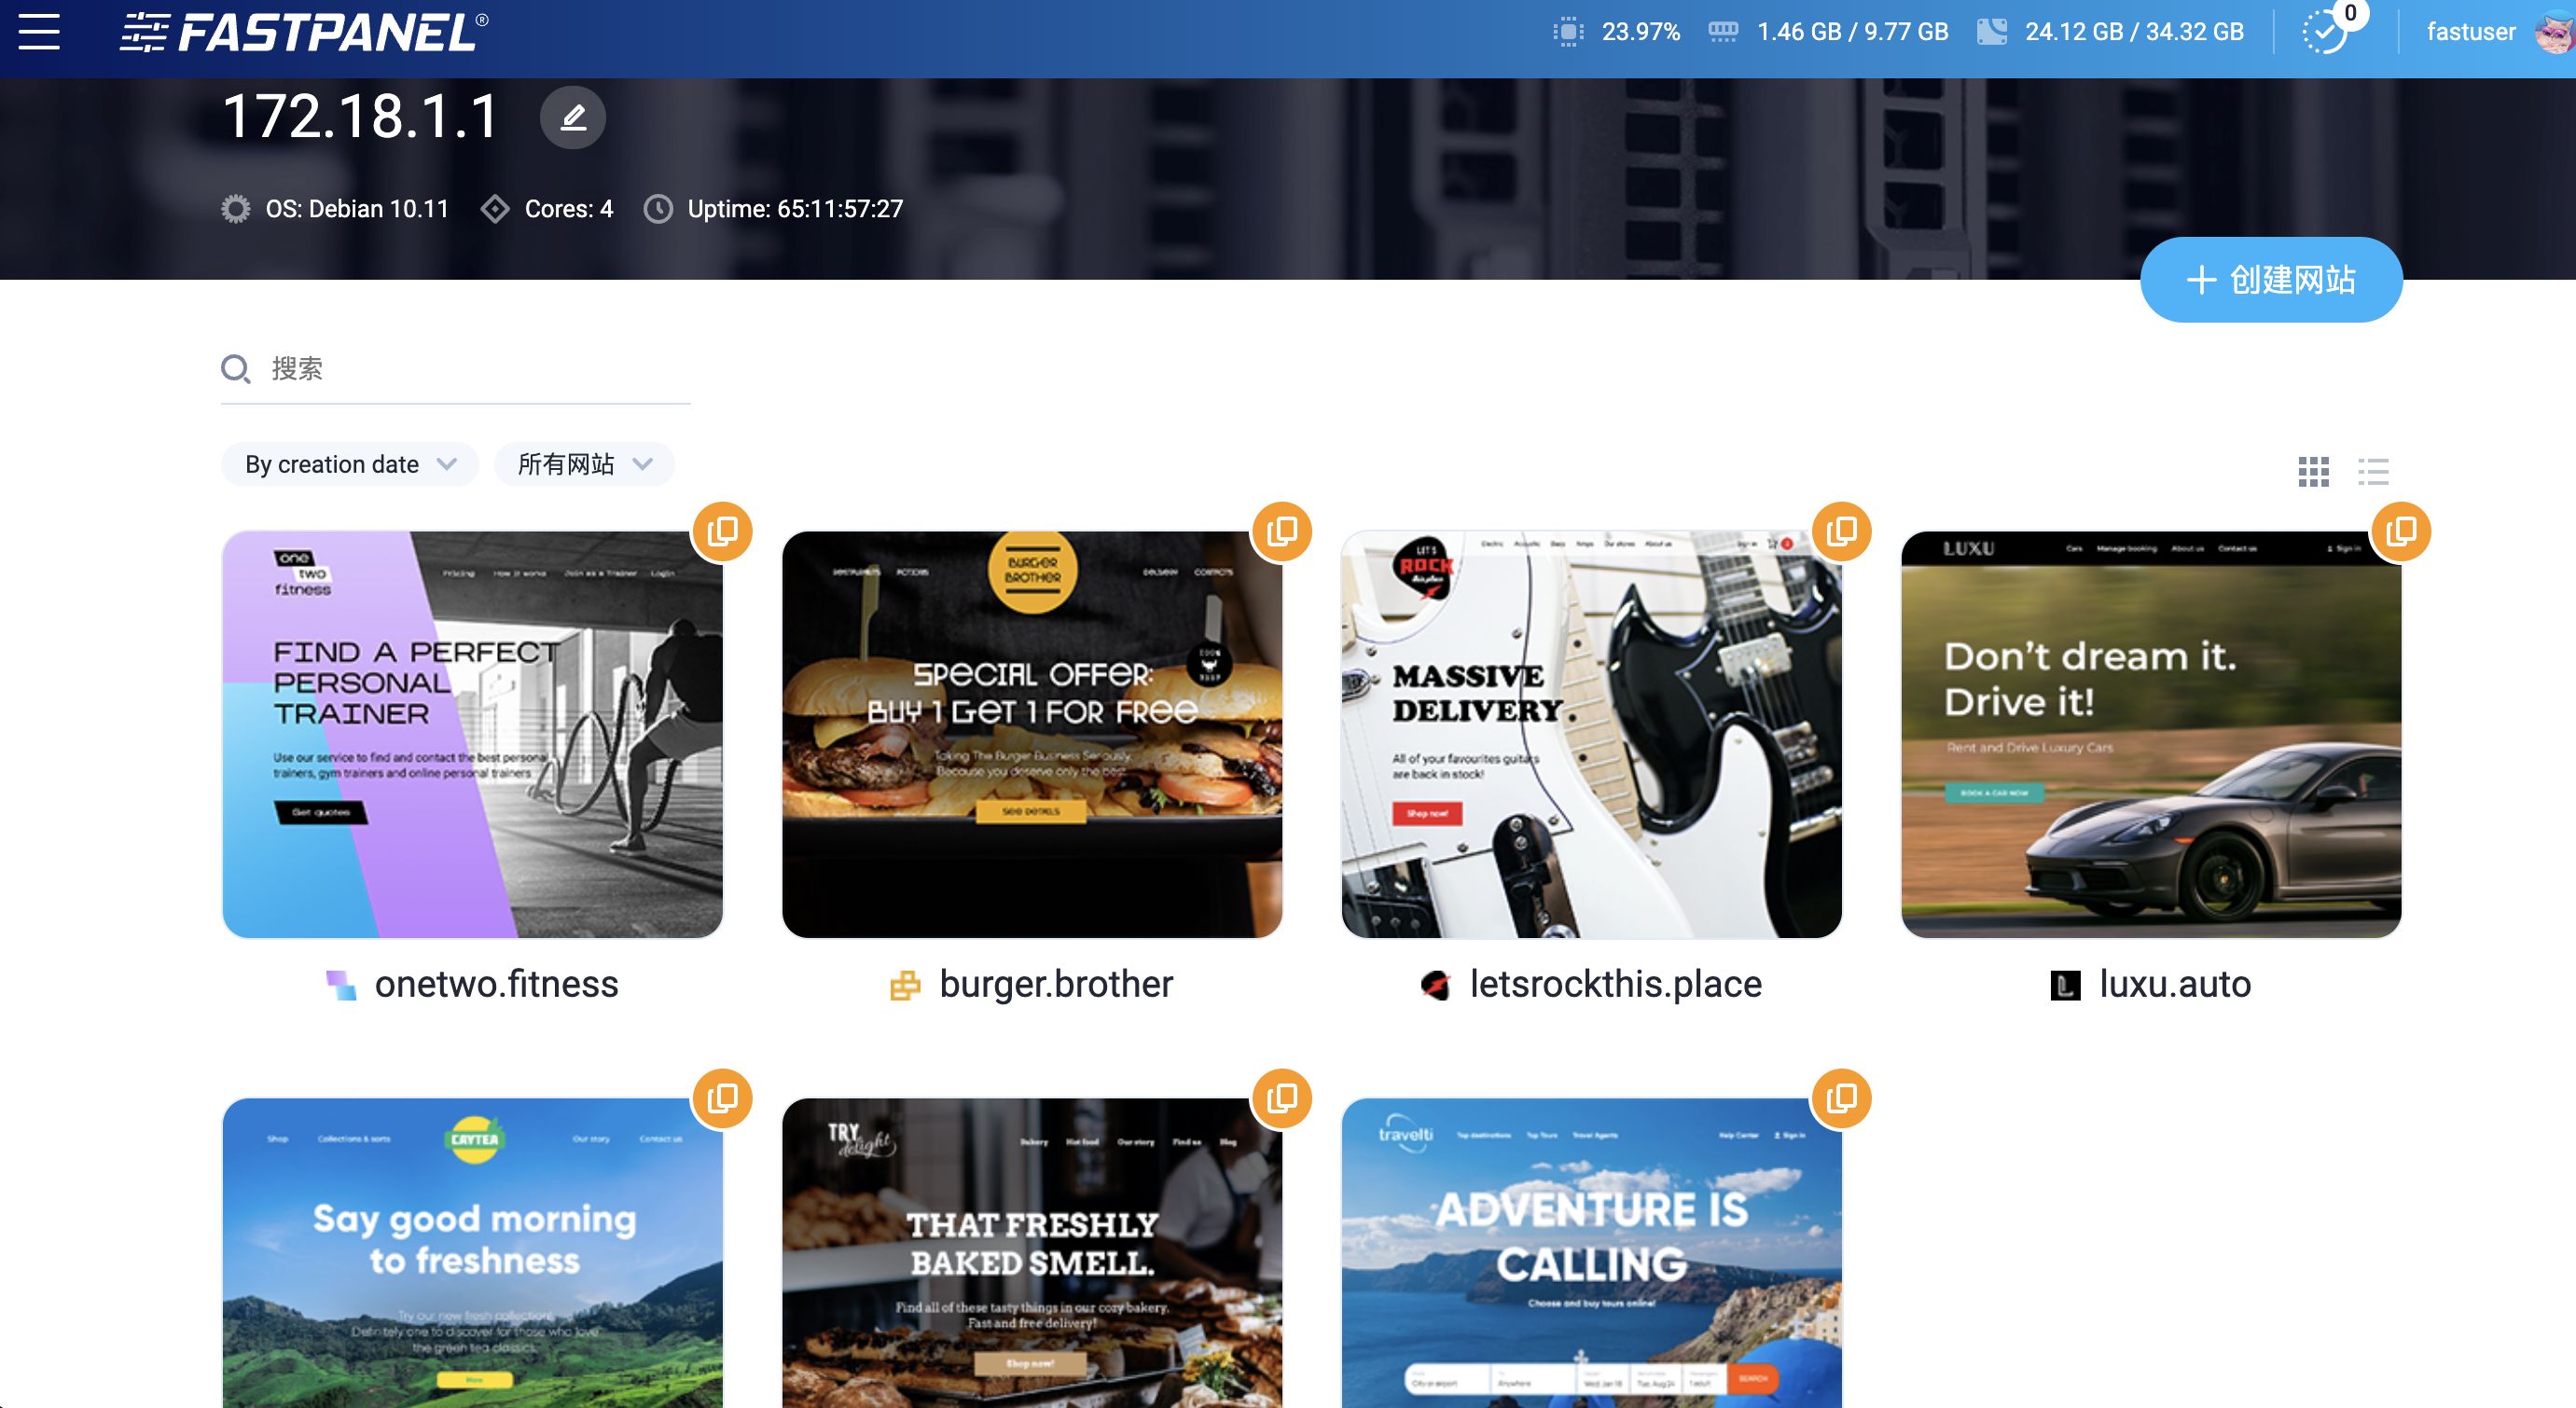Image resolution: width=2576 pixels, height=1408 pixels.
Task: Click the orange copy icon on luxu.auto card
Action: (x=2400, y=531)
